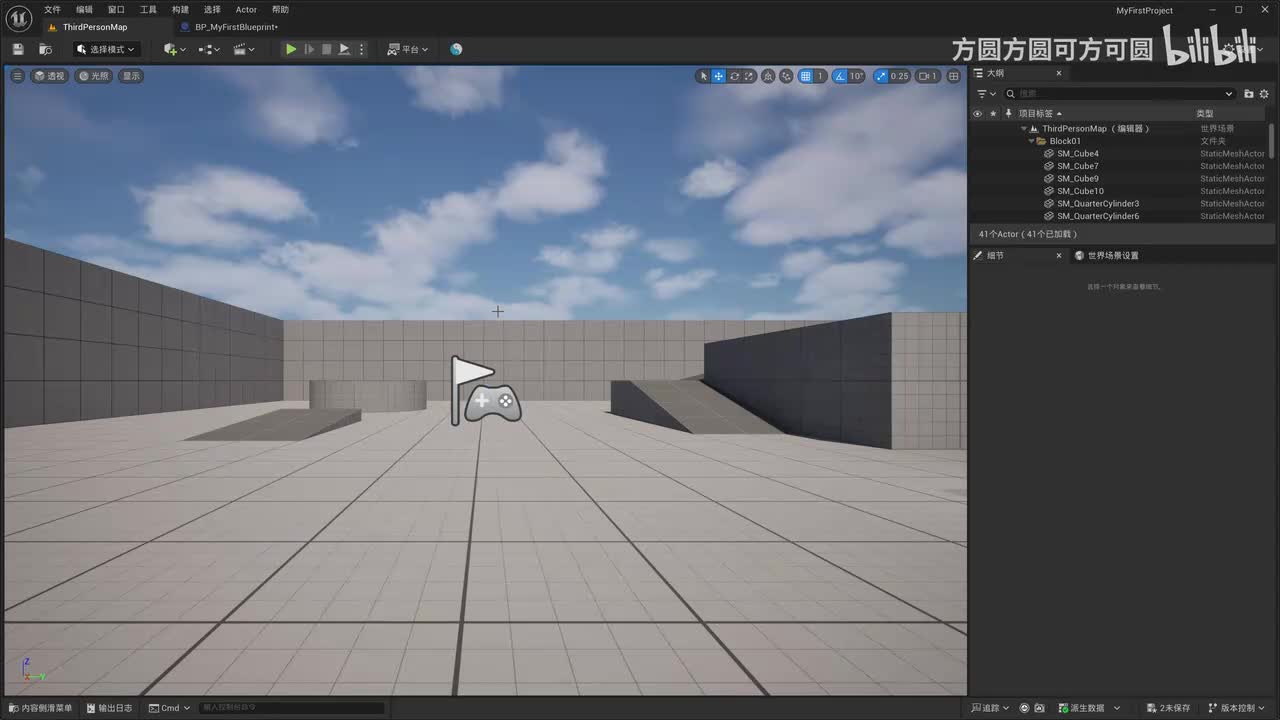Toggle grid snapping for translation

point(806,76)
